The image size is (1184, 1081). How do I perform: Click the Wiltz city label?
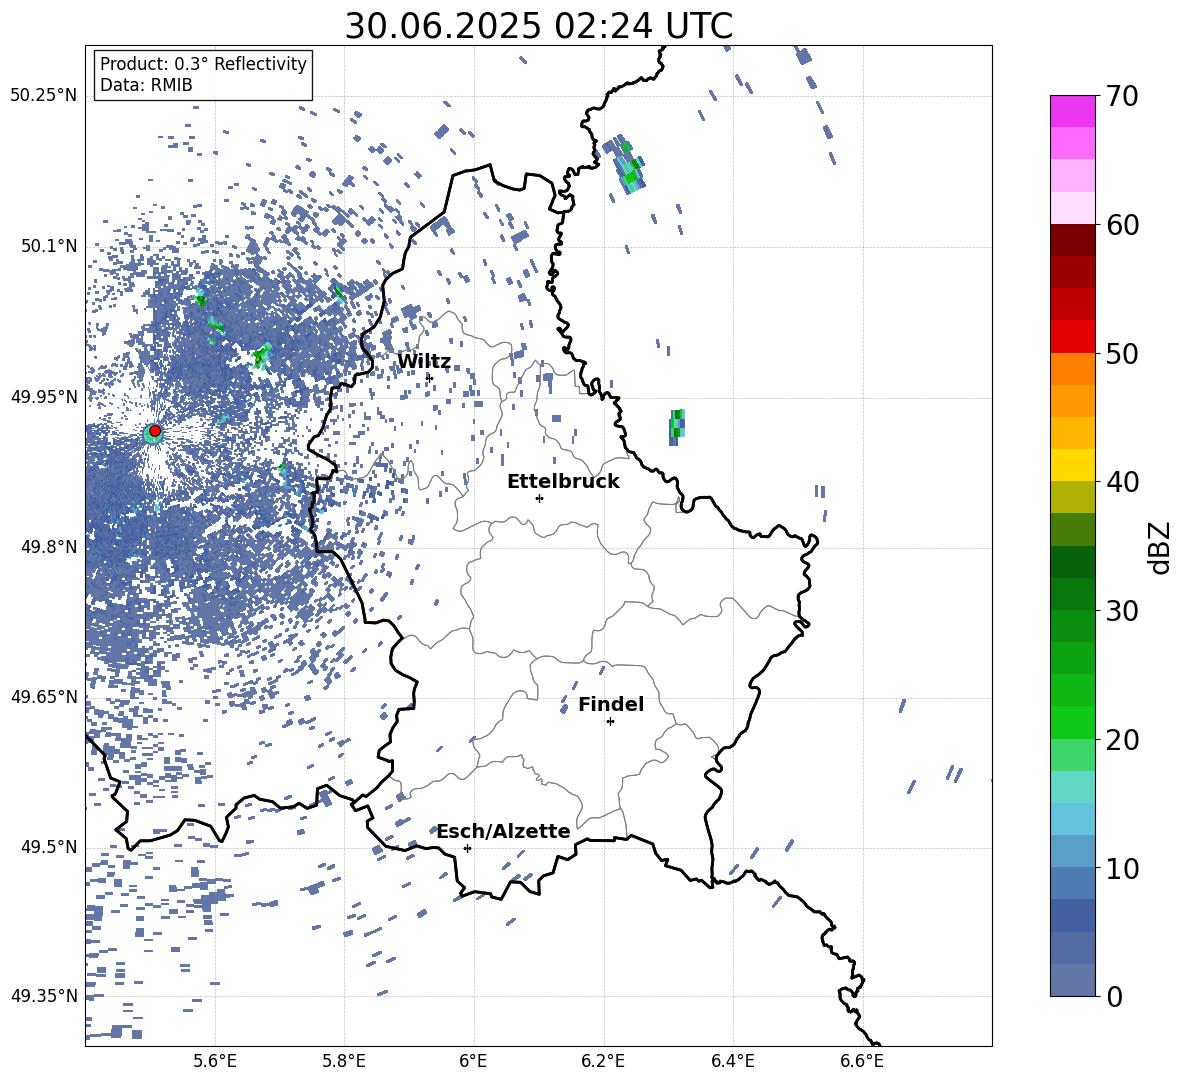424,362
